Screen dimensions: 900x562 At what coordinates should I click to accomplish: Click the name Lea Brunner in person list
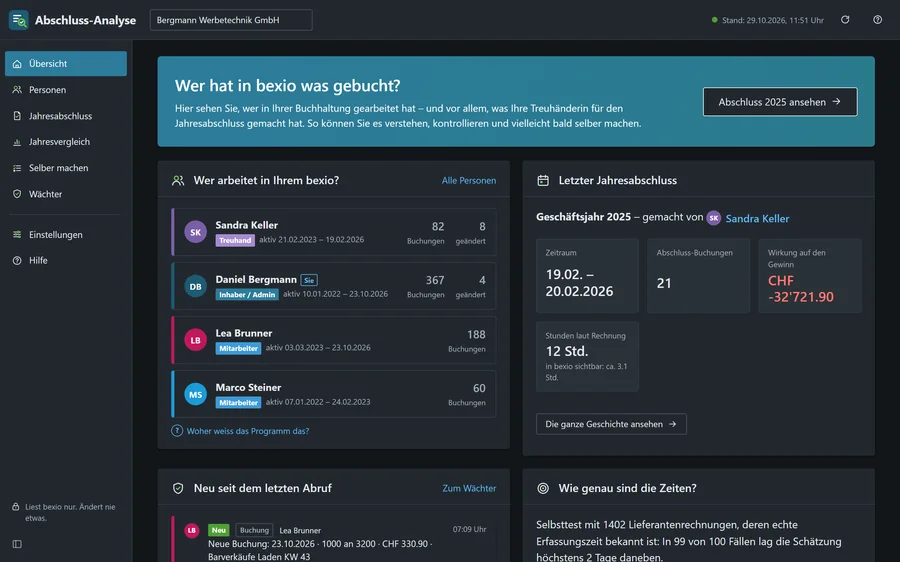[244, 333]
